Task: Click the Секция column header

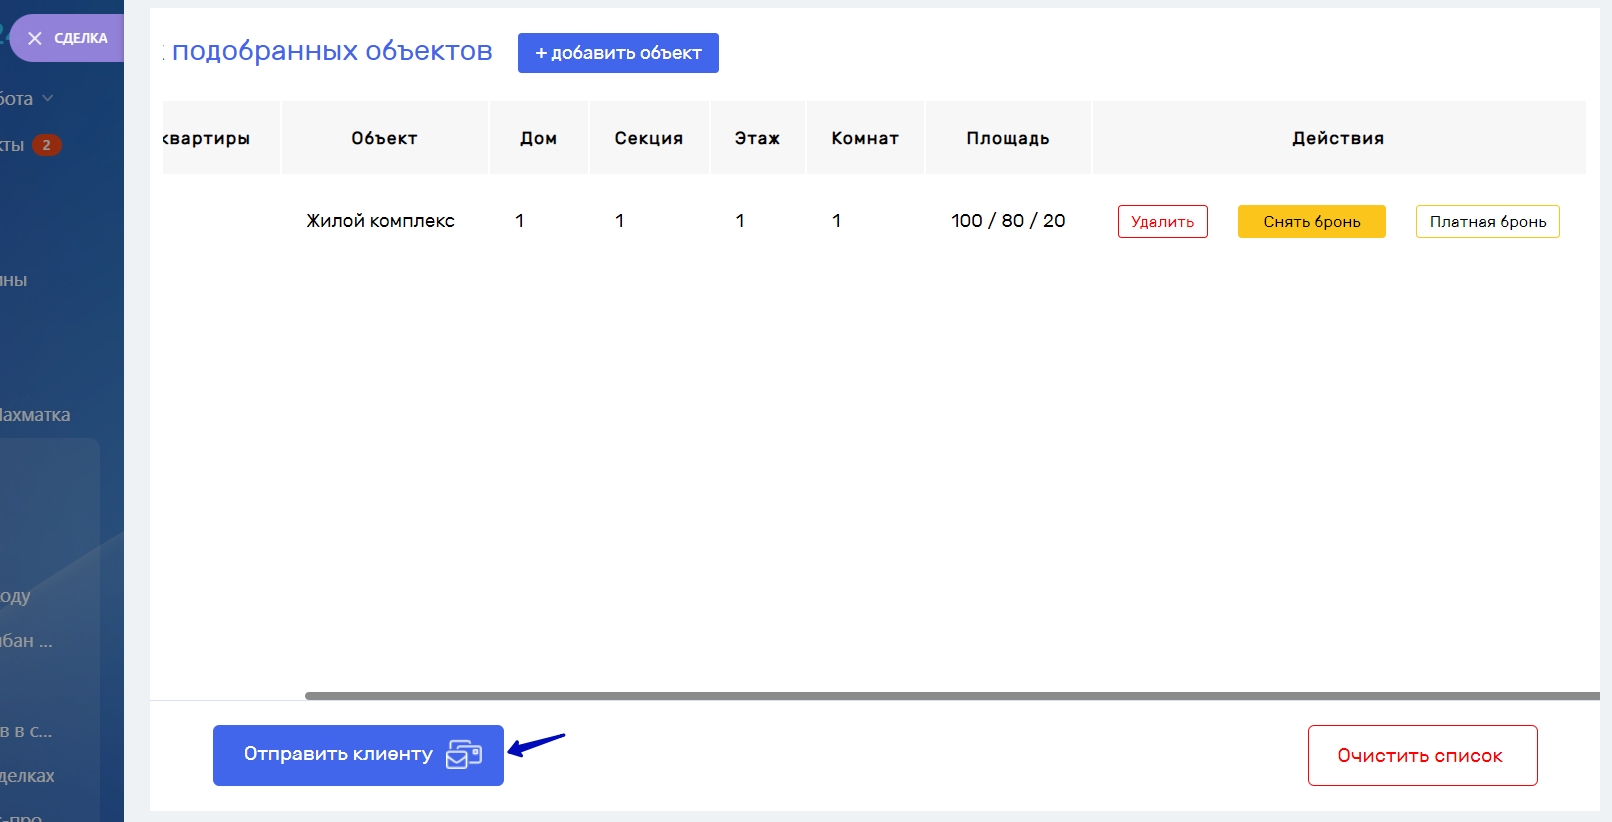Action: pyautogui.click(x=648, y=138)
